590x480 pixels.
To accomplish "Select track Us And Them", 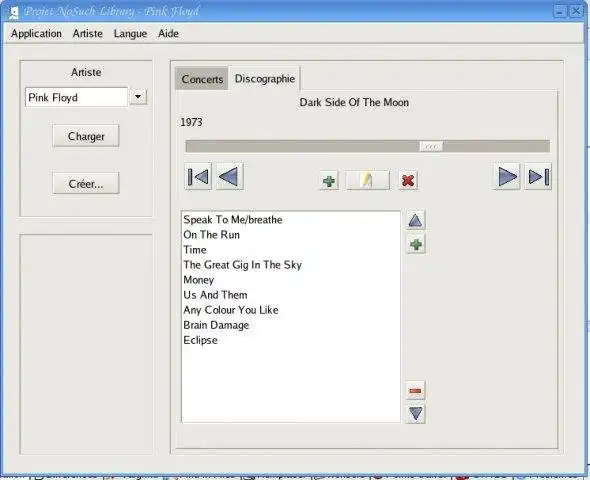I will click(x=291, y=295).
